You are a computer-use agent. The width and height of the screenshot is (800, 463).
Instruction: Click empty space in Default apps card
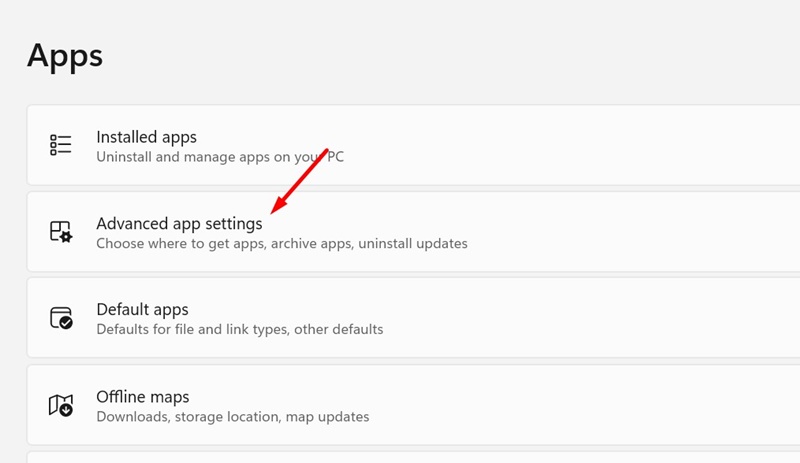point(600,318)
